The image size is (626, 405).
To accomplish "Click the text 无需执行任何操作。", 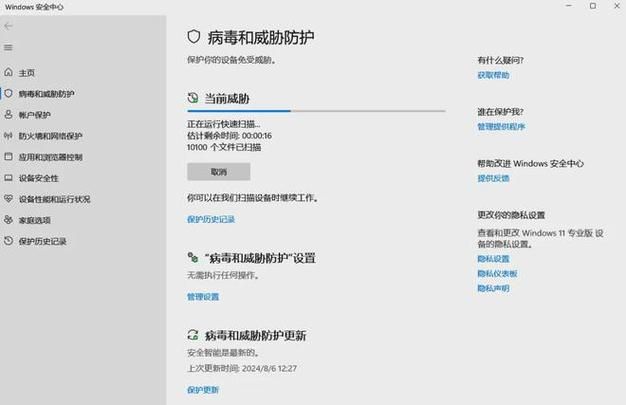I will pyautogui.click(x=223, y=275).
